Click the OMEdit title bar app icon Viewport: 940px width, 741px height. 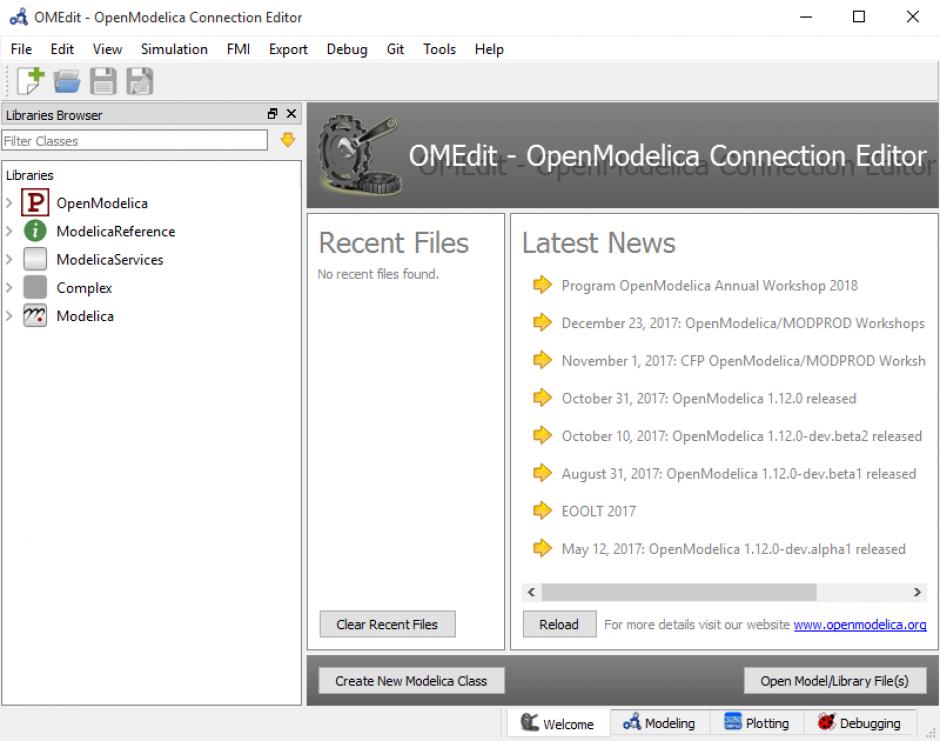click(19, 17)
